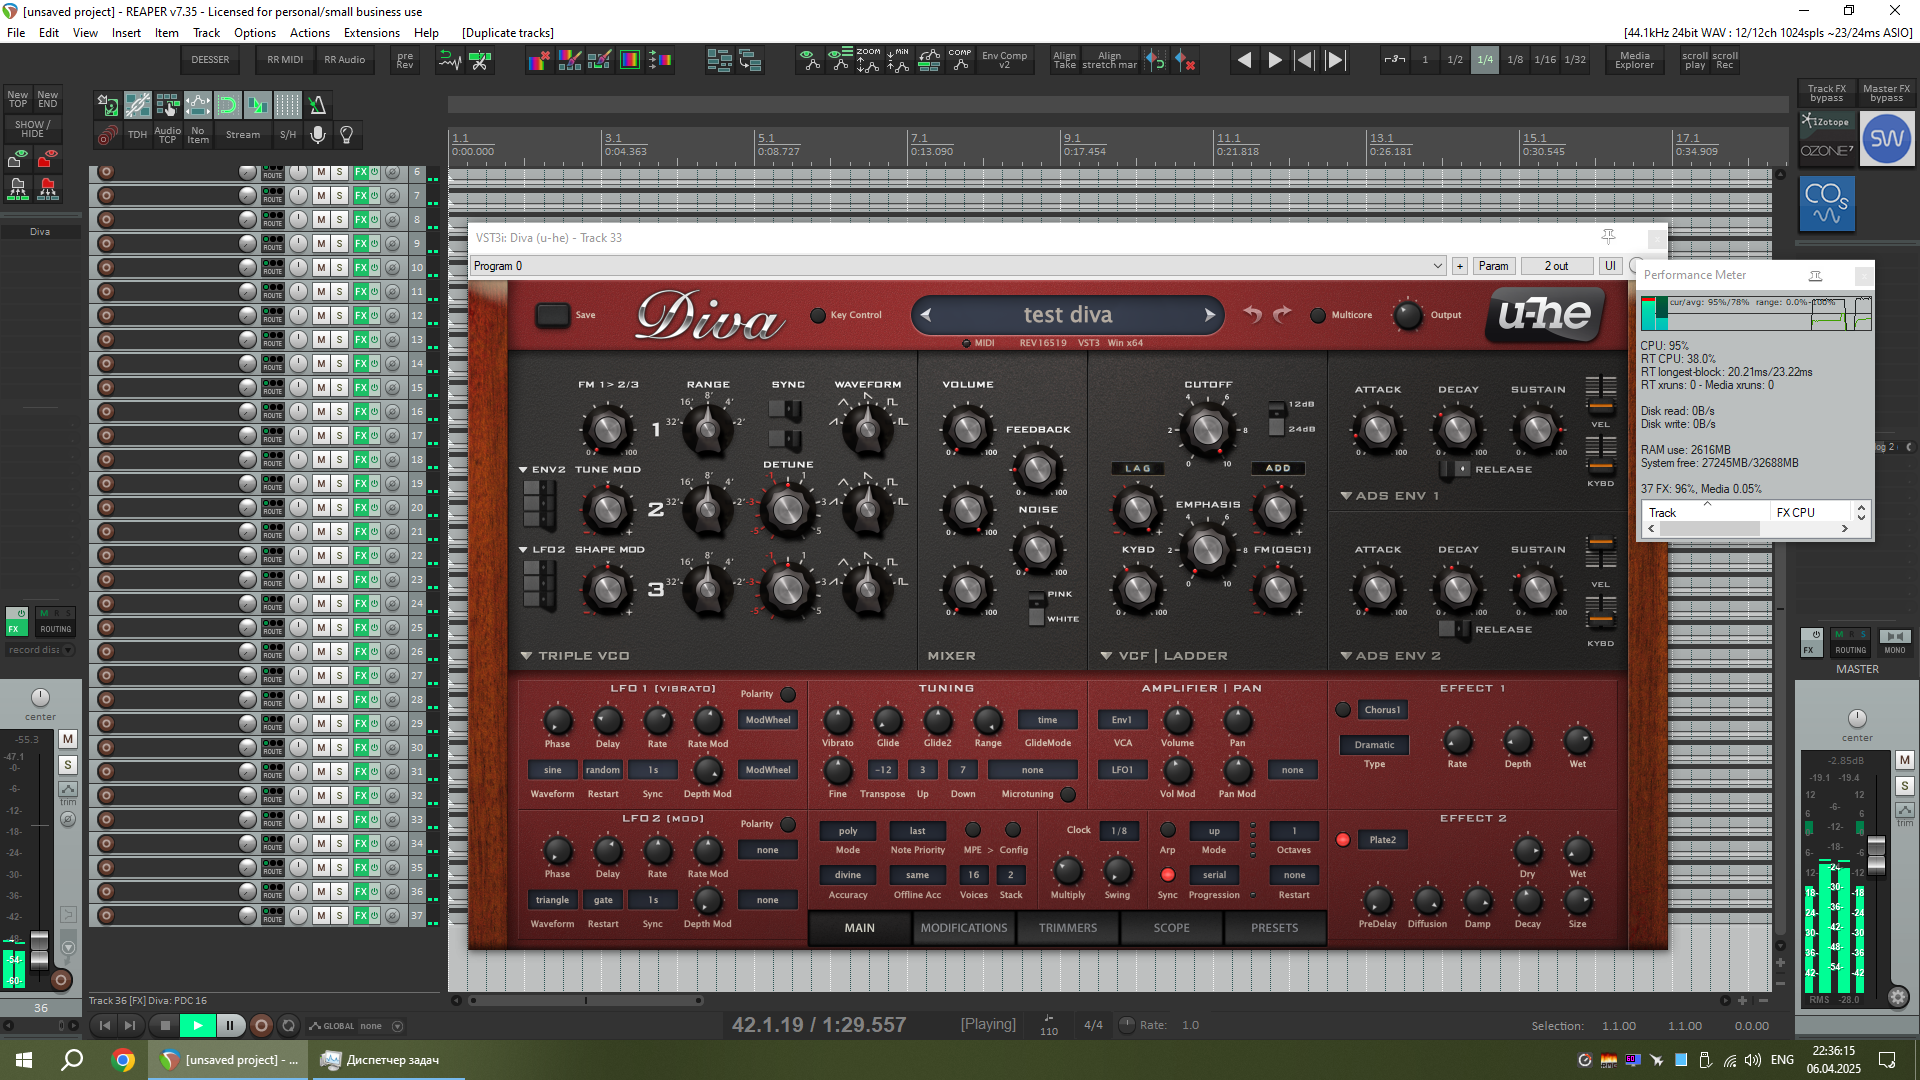1920x1080 pixels.
Task: Open Media Explorer toolbar button
Action: 1634,61
